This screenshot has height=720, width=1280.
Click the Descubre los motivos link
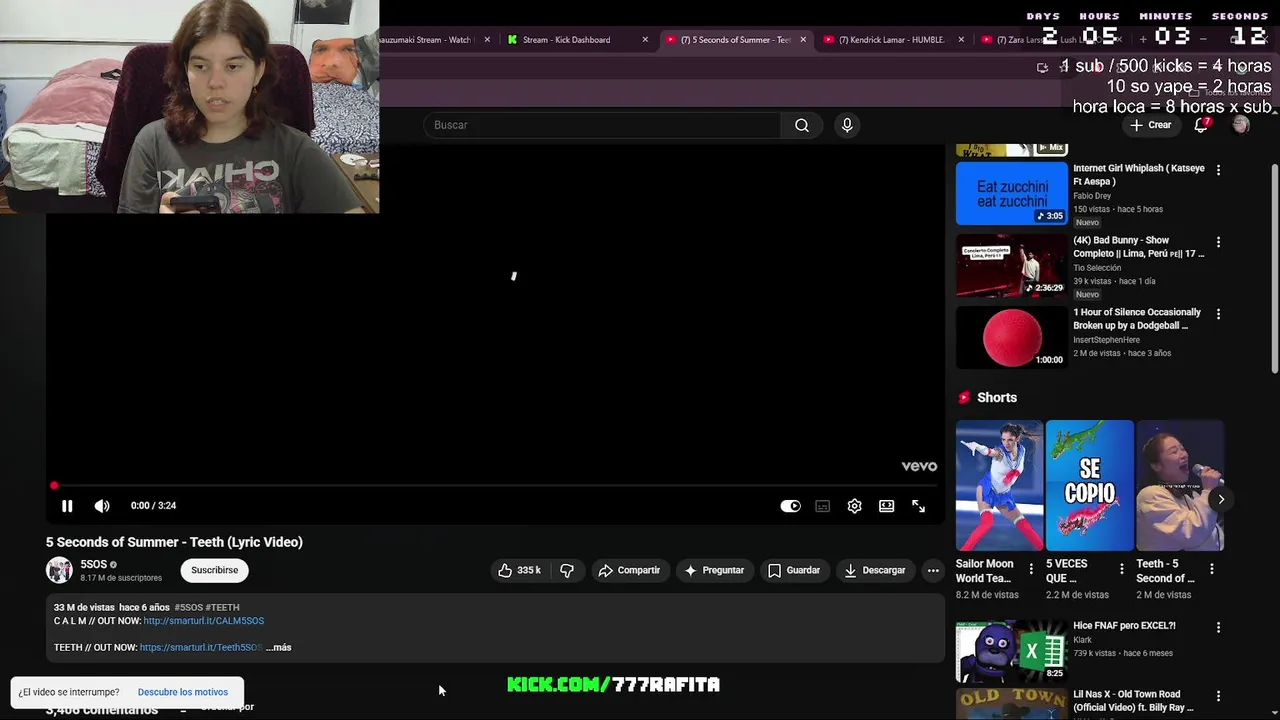[x=183, y=692]
